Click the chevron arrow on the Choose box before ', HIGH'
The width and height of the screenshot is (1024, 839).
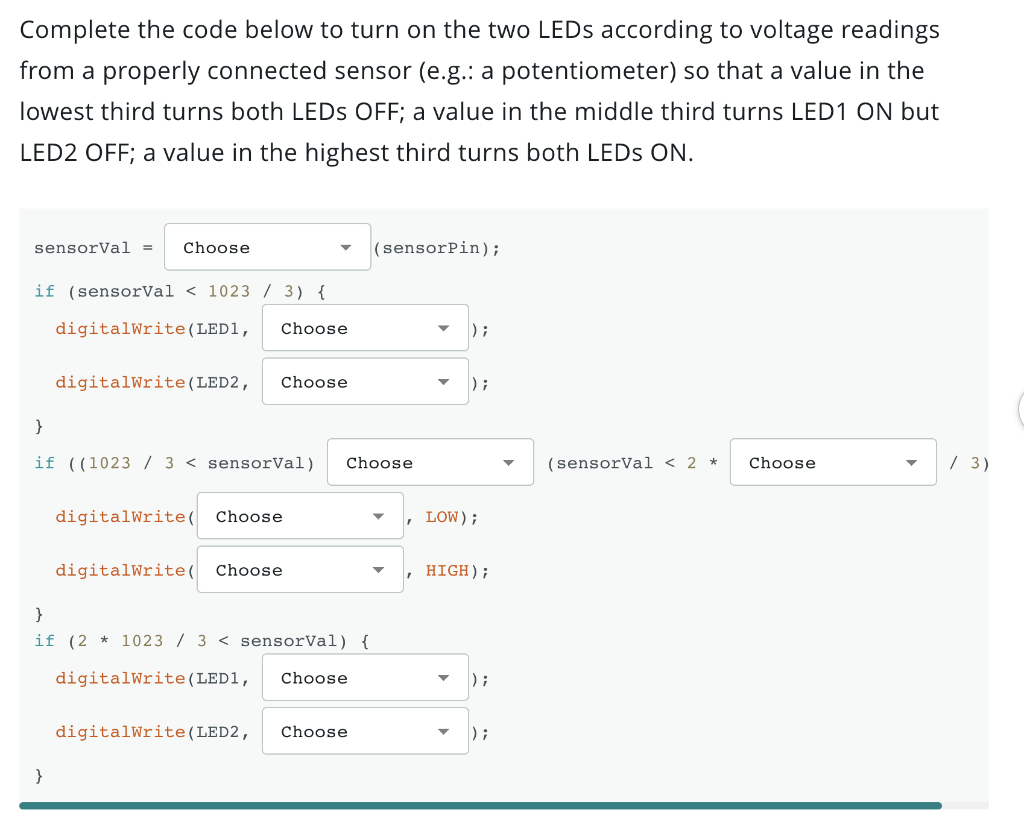[x=378, y=569]
